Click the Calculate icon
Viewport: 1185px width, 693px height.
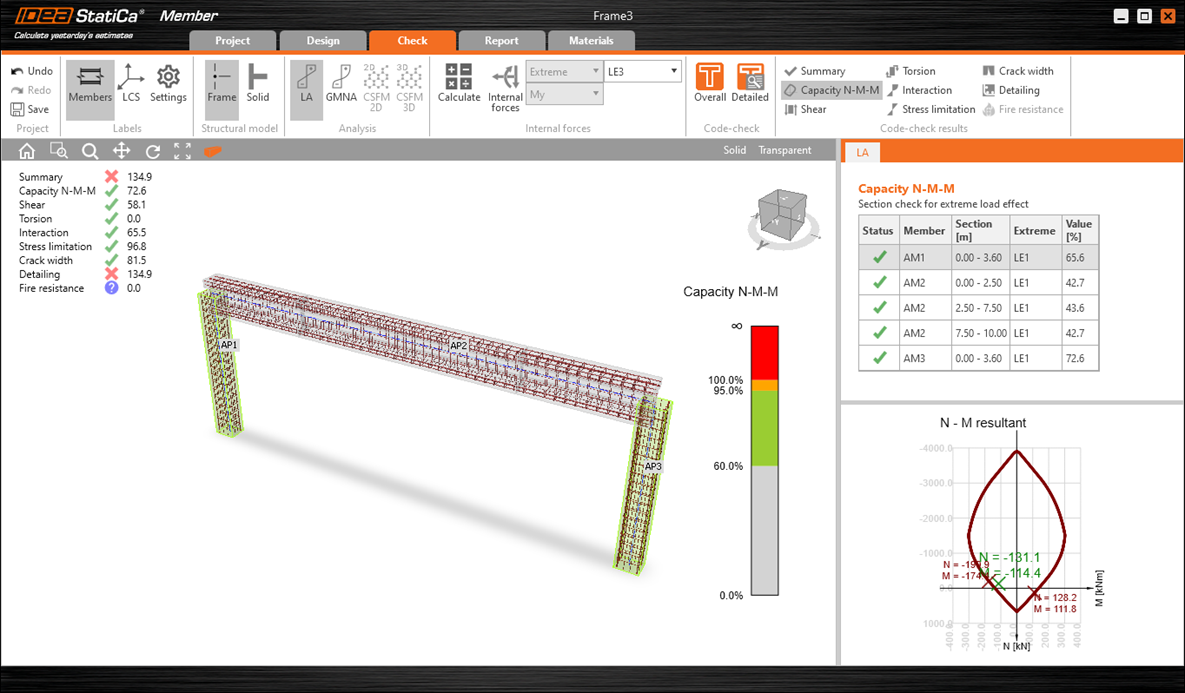click(458, 83)
